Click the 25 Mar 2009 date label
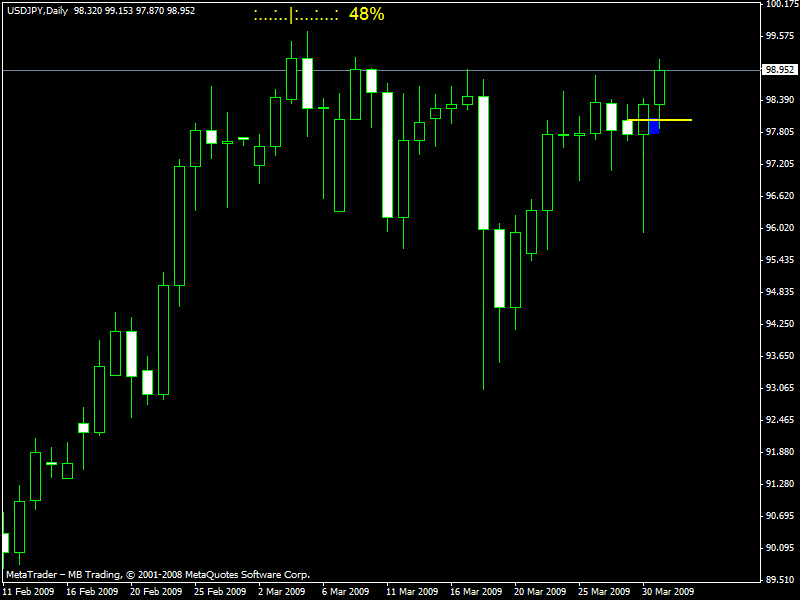The height and width of the screenshot is (600, 800). [x=604, y=592]
